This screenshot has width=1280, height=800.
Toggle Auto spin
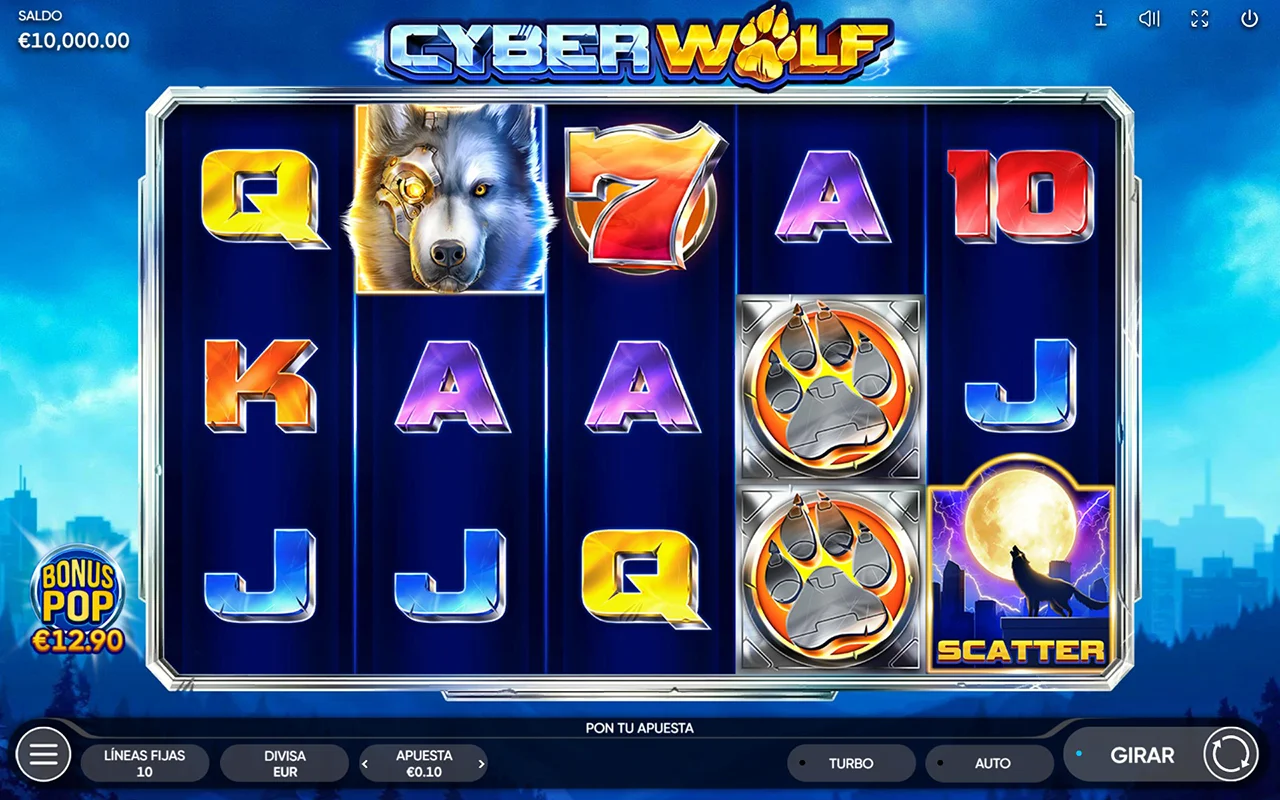pos(989,763)
